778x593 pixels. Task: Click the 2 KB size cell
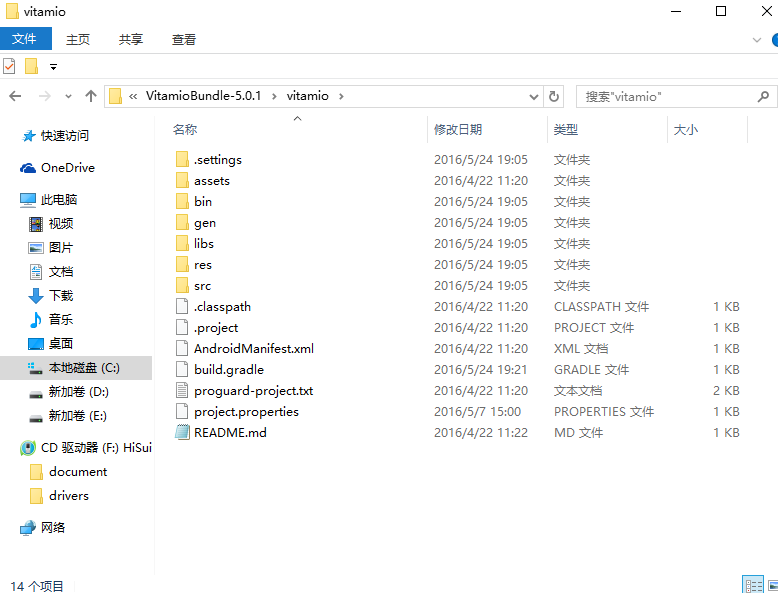point(726,391)
